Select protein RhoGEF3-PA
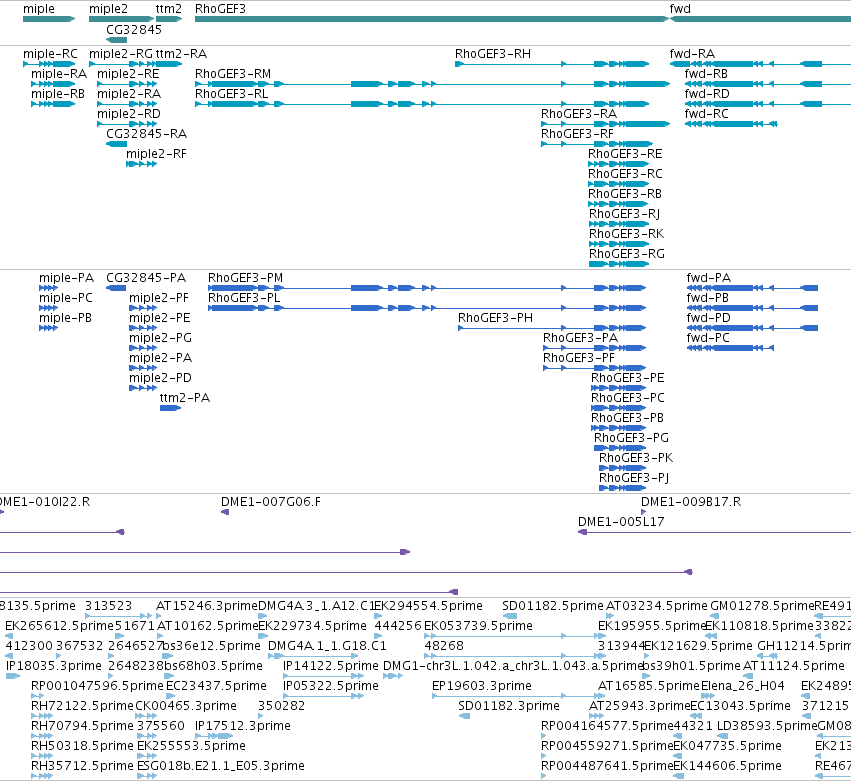This screenshot has width=851, height=781. pyautogui.click(x=595, y=348)
